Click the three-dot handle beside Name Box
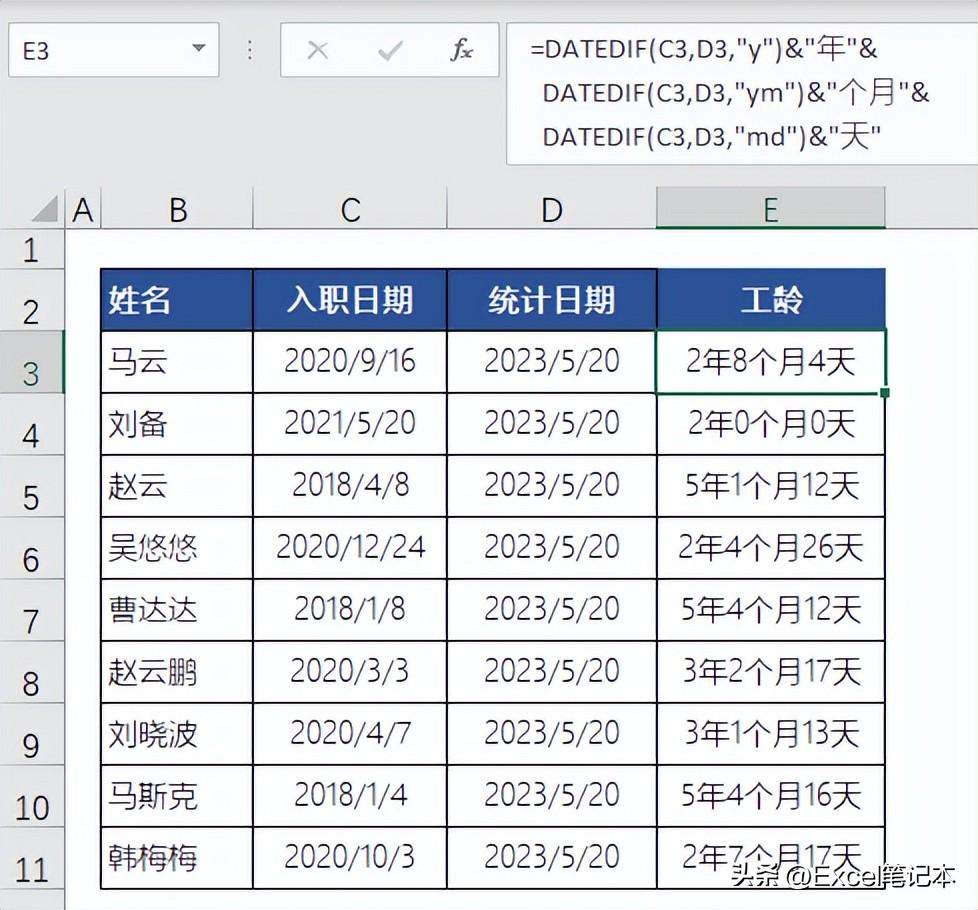The width and height of the screenshot is (978, 910). (x=249, y=50)
